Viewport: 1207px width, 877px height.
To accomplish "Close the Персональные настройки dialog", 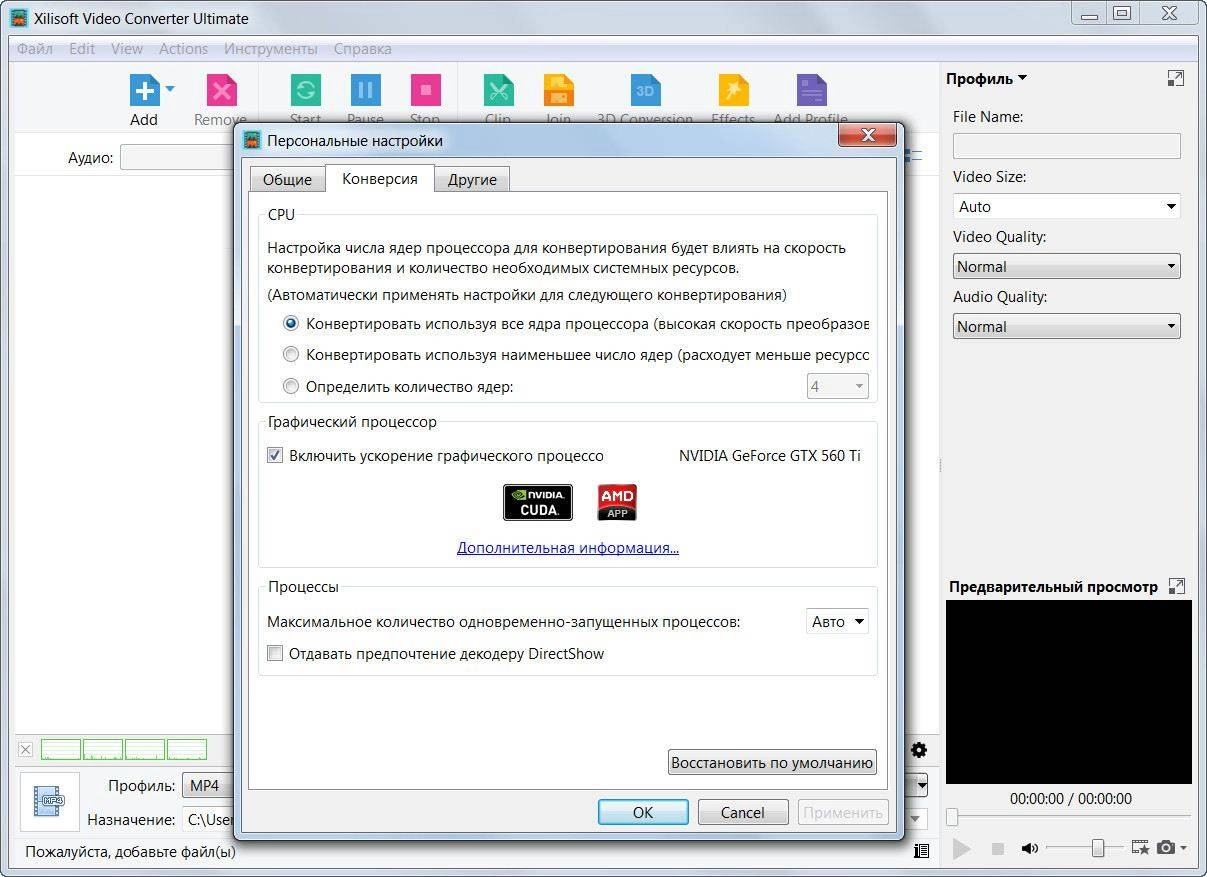I will (866, 136).
